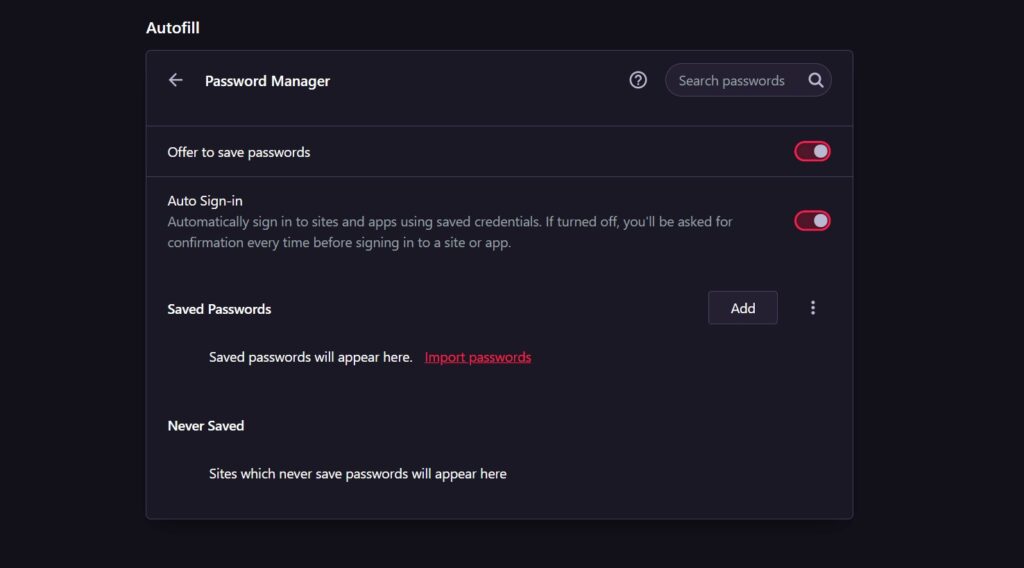
Task: Open the help question mark icon
Action: tap(638, 80)
